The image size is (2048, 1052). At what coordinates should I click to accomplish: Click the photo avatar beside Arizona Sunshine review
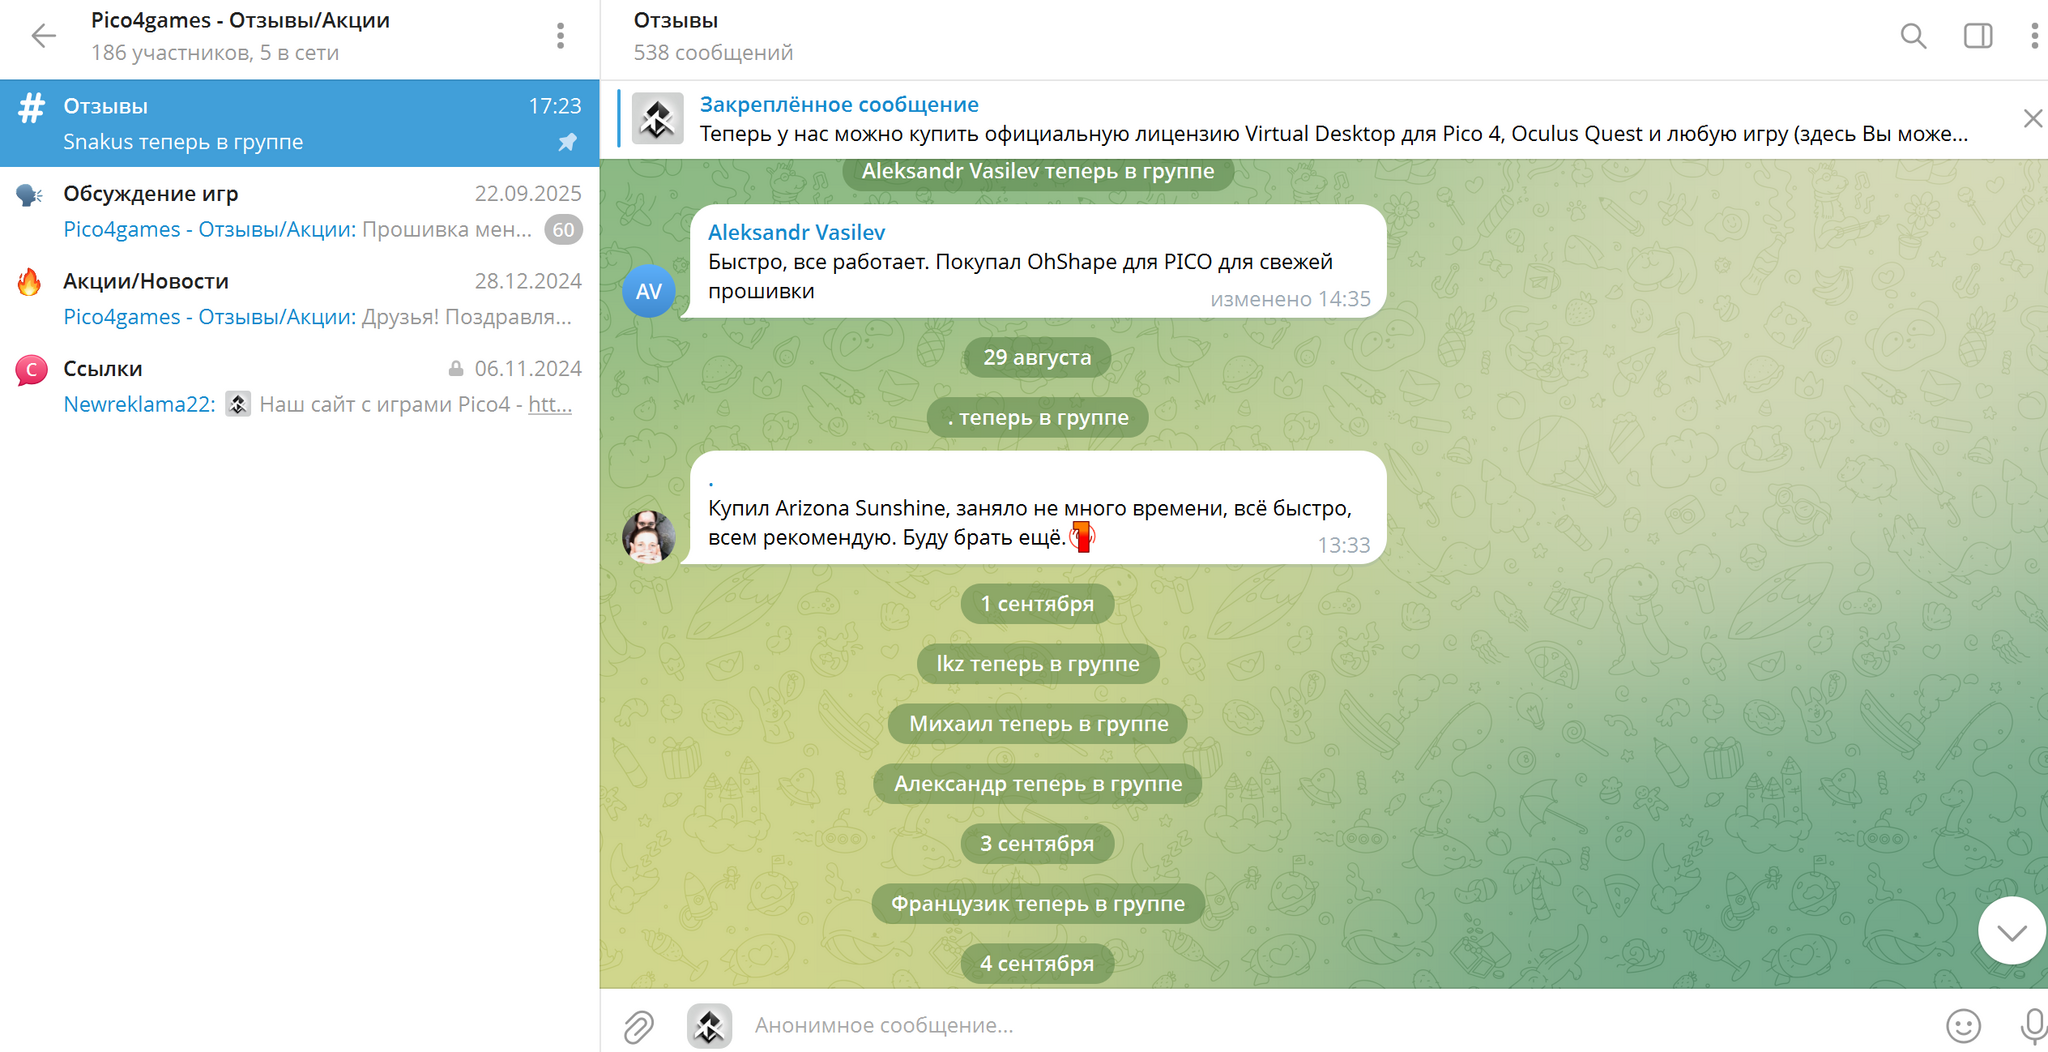pyautogui.click(x=648, y=537)
